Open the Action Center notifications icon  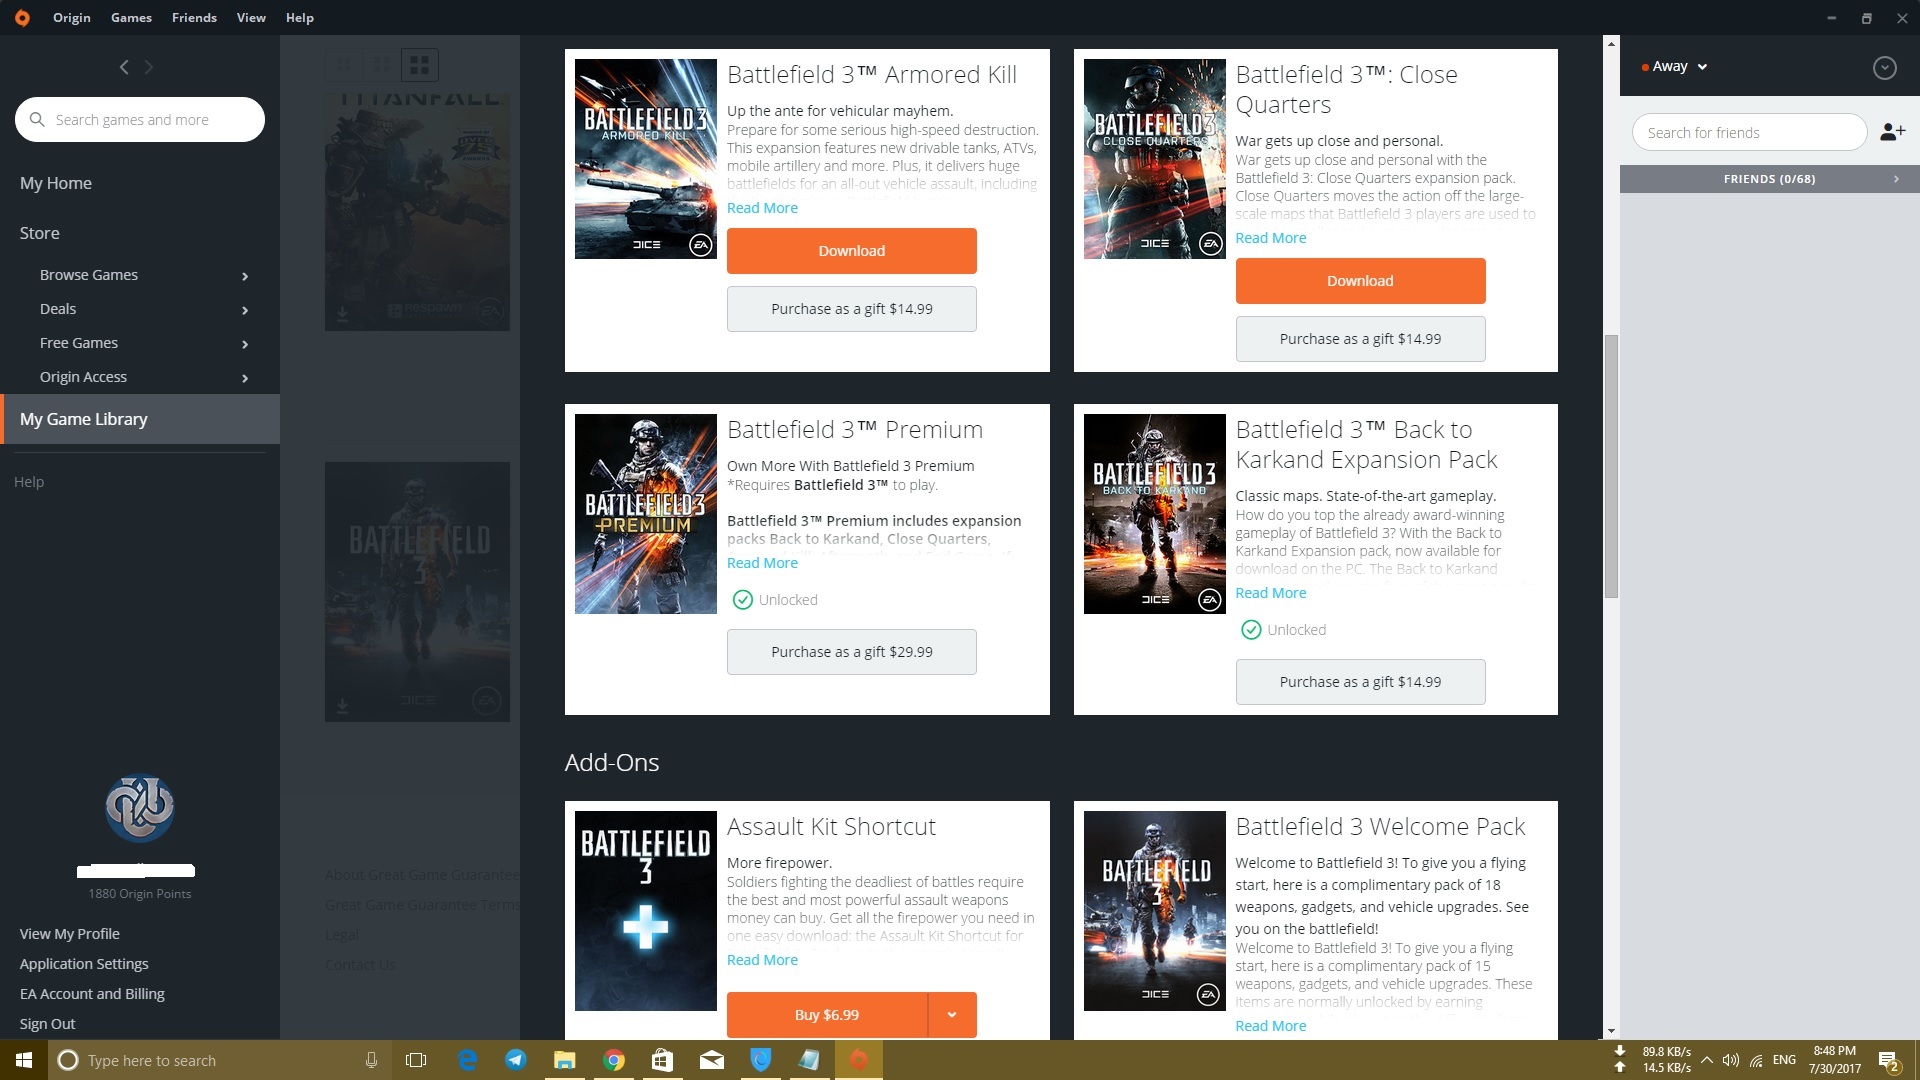point(1889,1060)
